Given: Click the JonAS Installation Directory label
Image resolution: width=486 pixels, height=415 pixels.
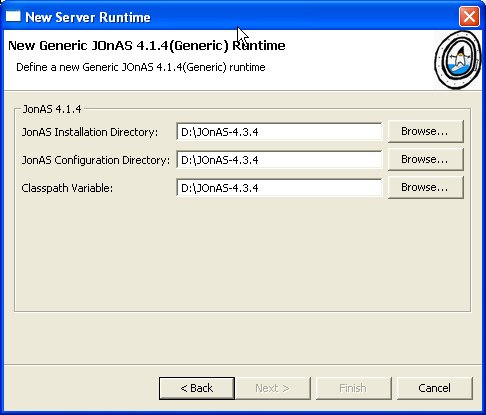Looking at the screenshot, I should coord(90,132).
